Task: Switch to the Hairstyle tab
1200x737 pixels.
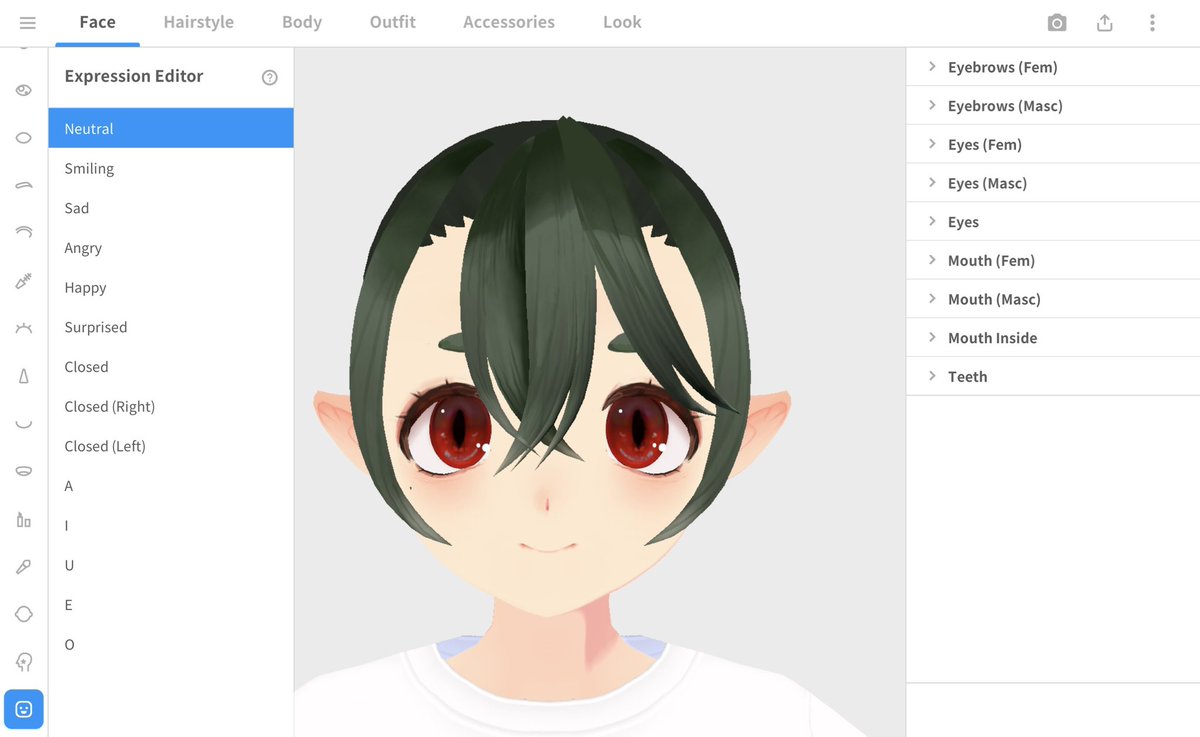Action: [198, 22]
